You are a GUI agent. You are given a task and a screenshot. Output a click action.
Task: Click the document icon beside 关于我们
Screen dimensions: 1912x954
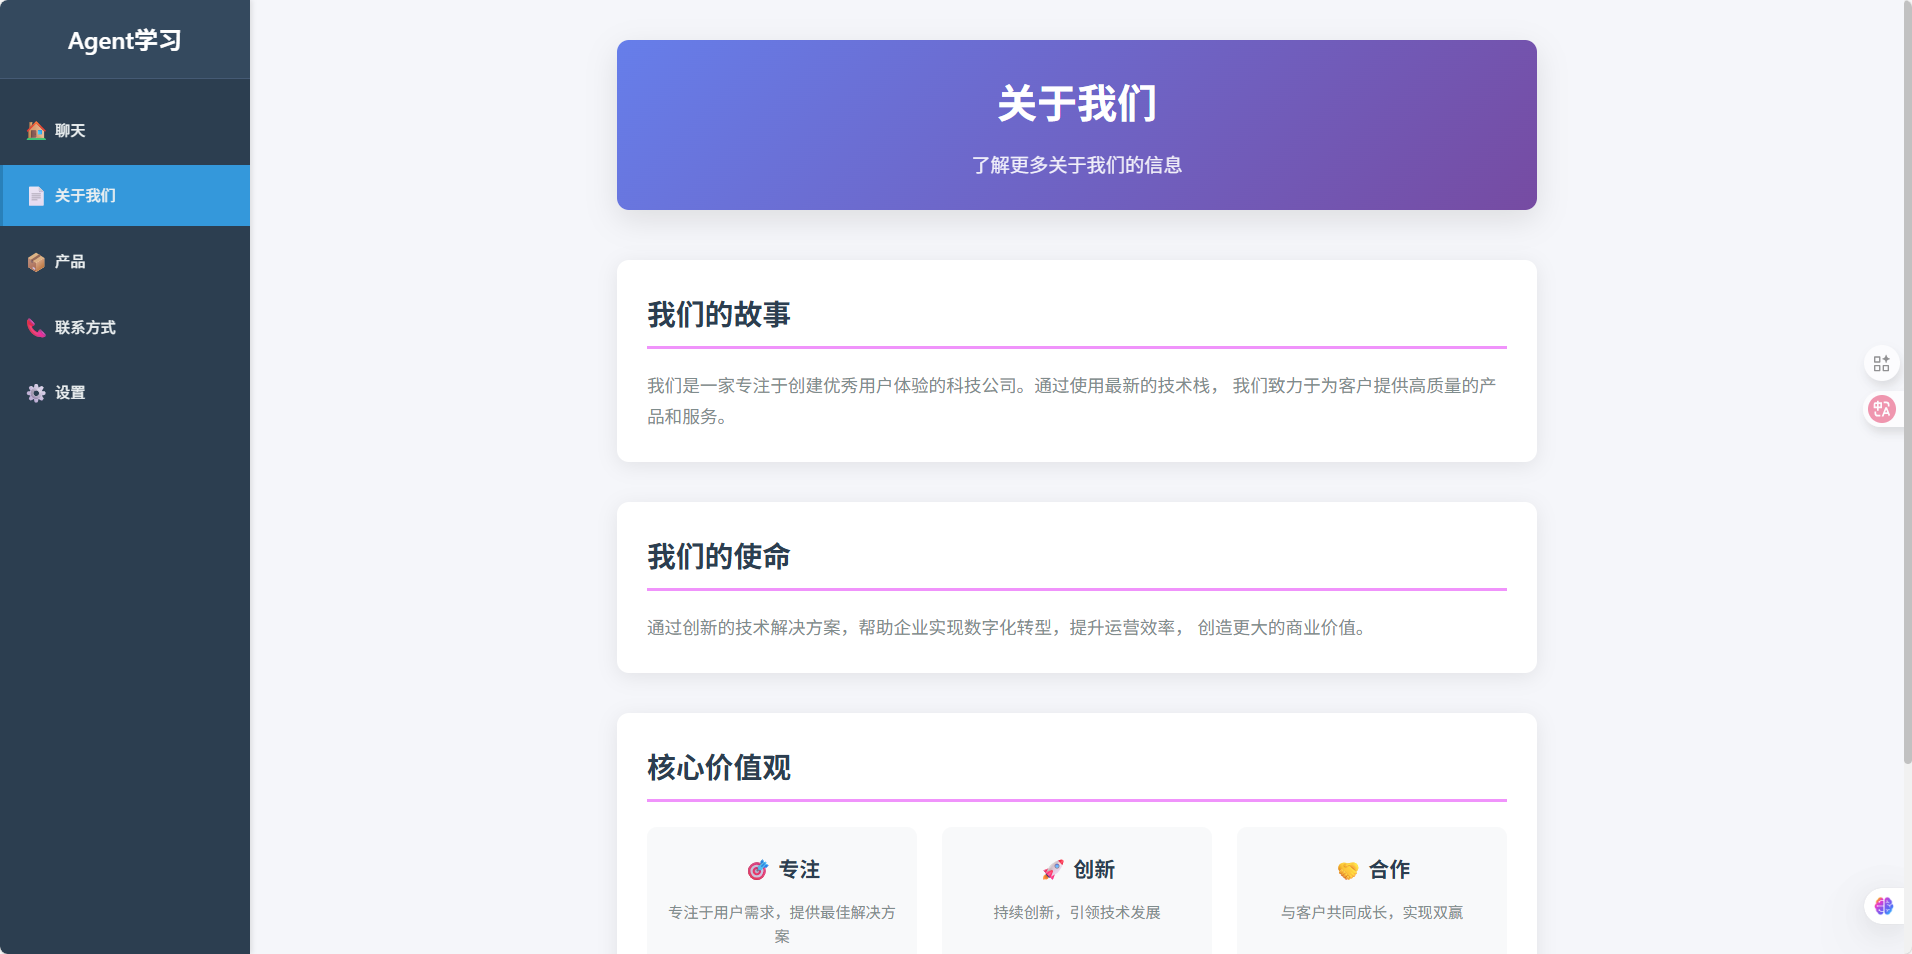click(x=36, y=196)
